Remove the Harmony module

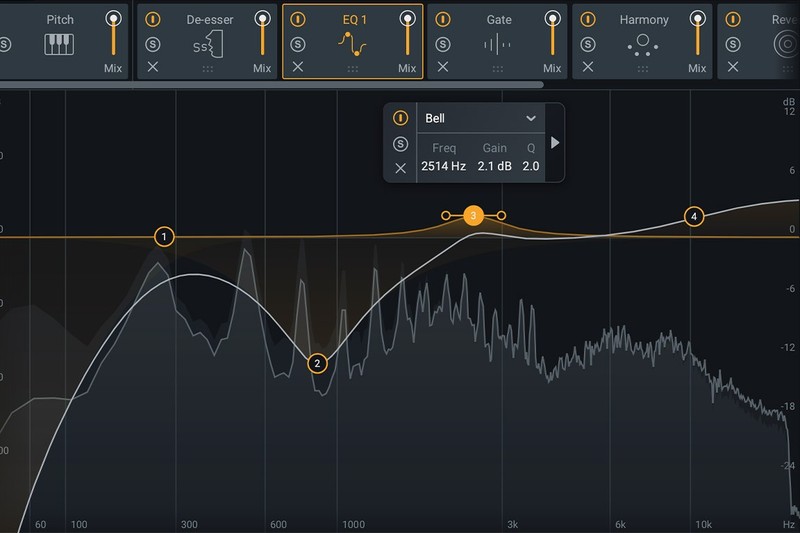coord(588,67)
